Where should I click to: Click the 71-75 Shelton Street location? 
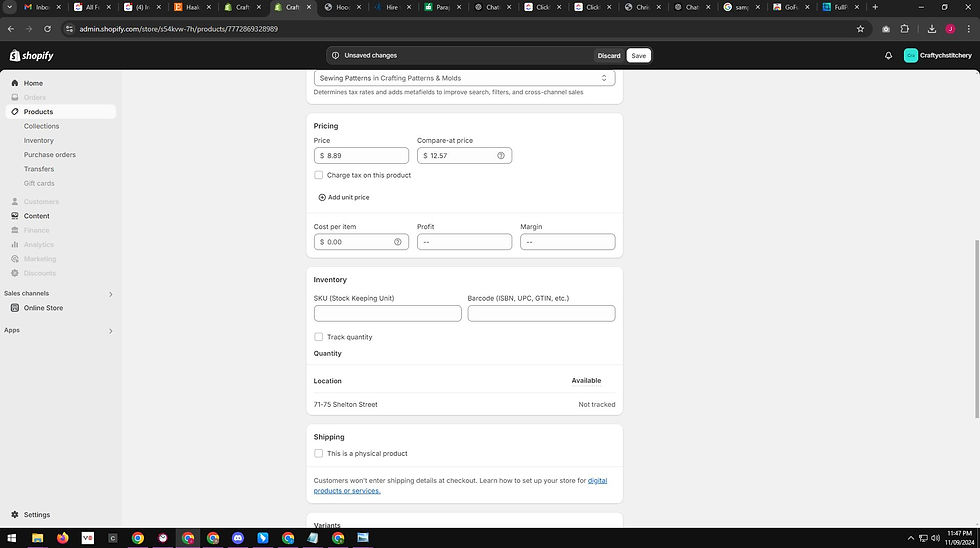[x=346, y=405]
